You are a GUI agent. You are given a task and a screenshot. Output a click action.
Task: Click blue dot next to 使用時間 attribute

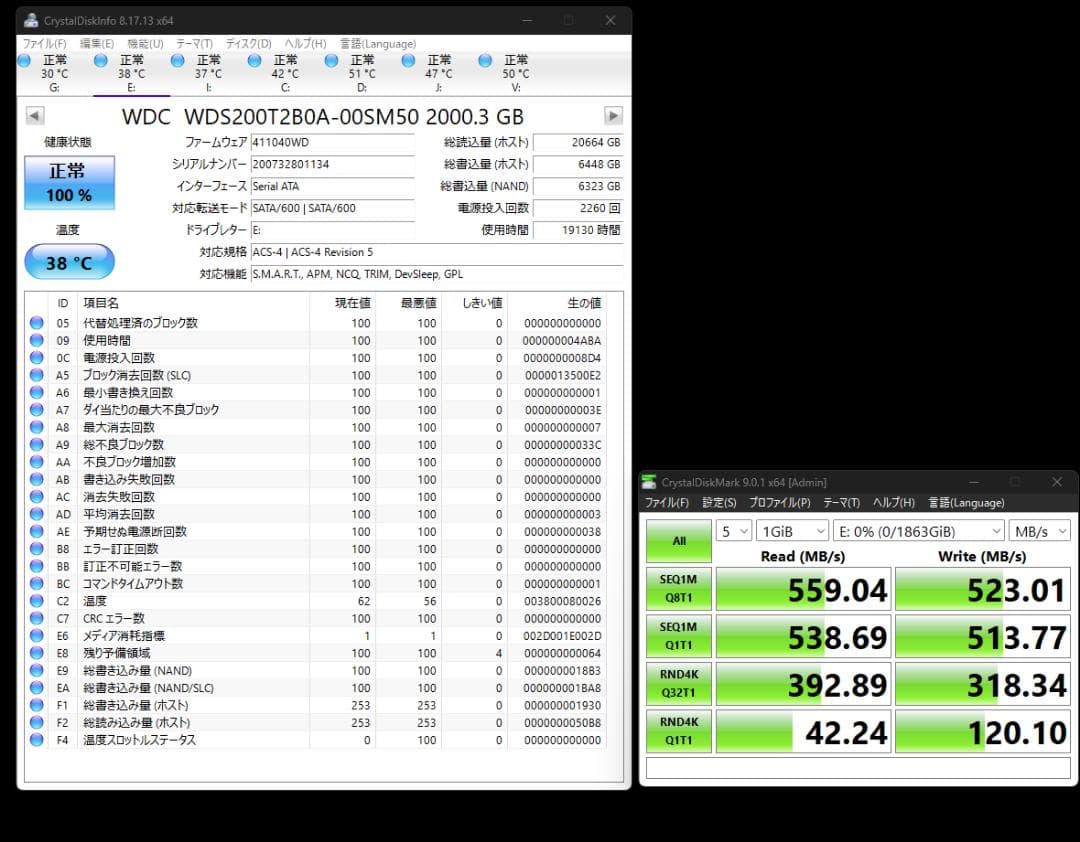pos(36,340)
